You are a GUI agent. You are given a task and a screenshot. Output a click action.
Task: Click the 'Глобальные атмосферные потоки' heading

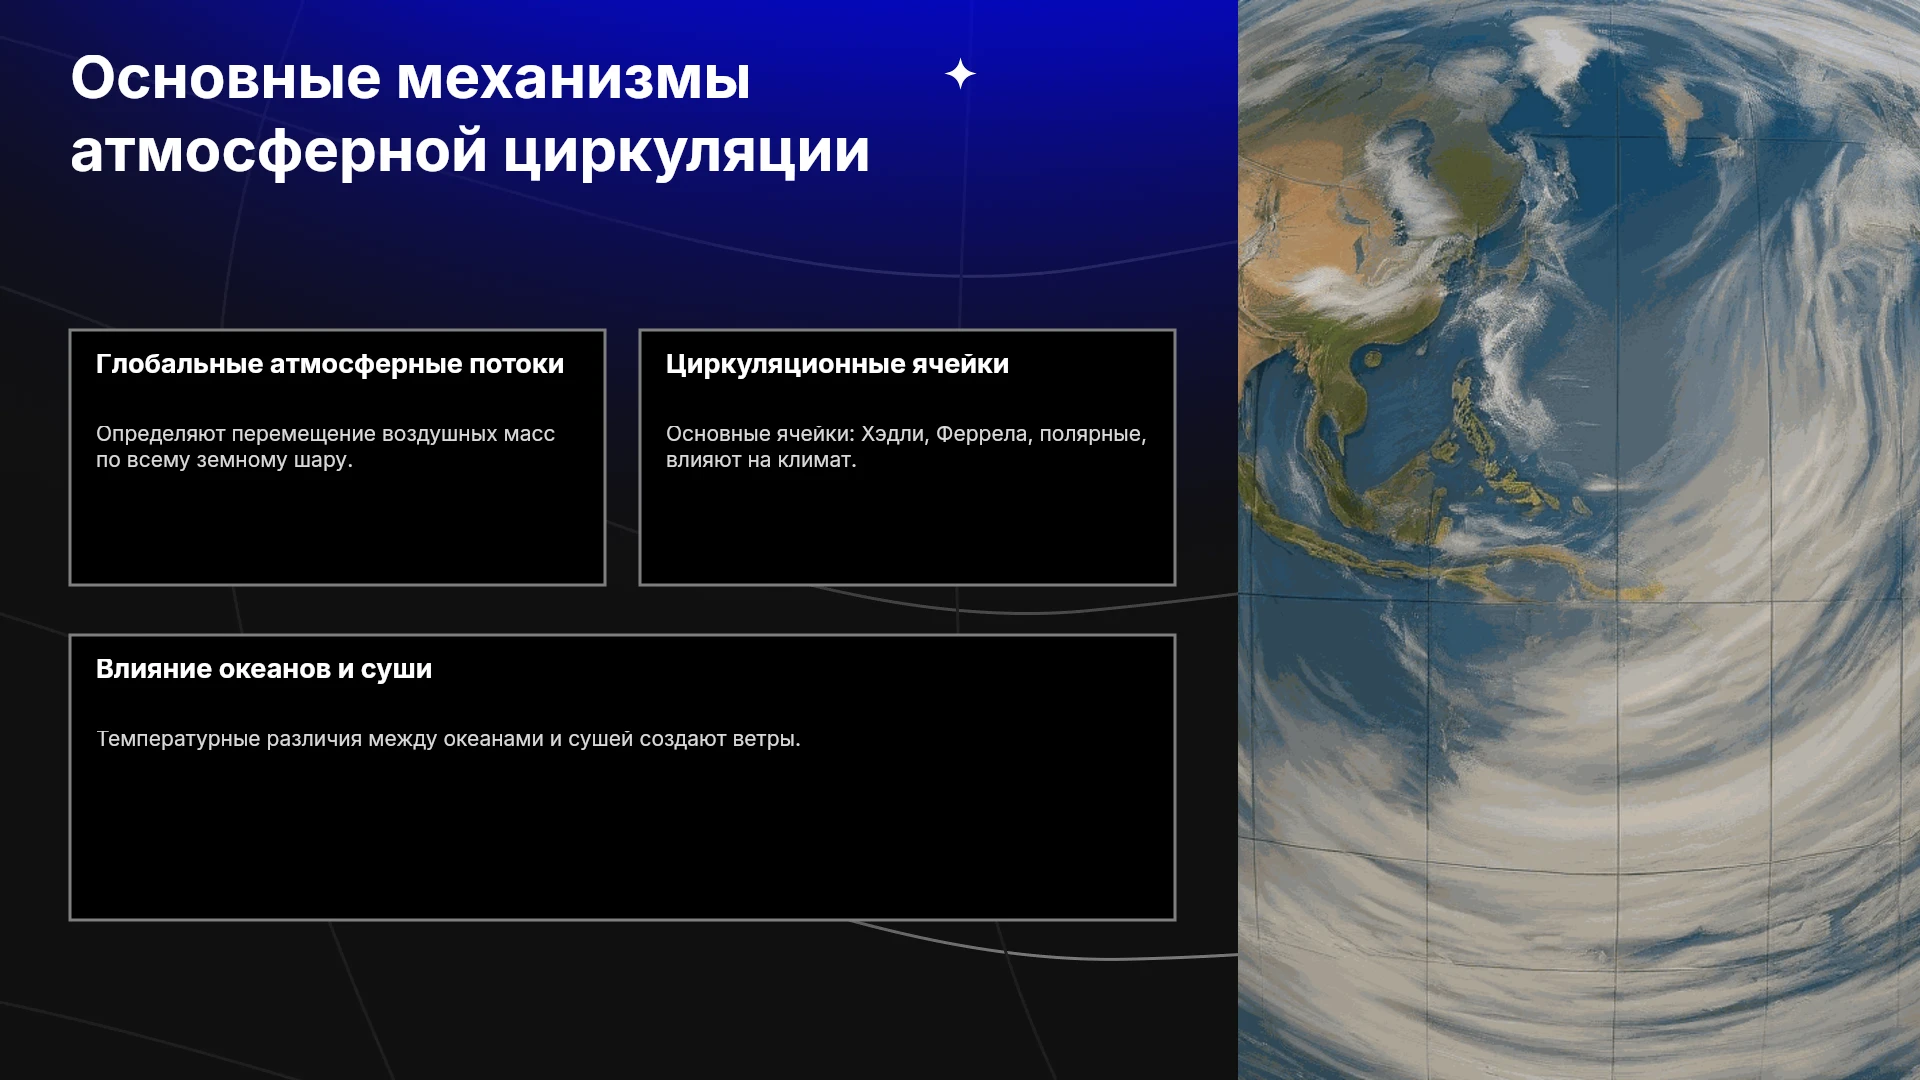point(330,364)
